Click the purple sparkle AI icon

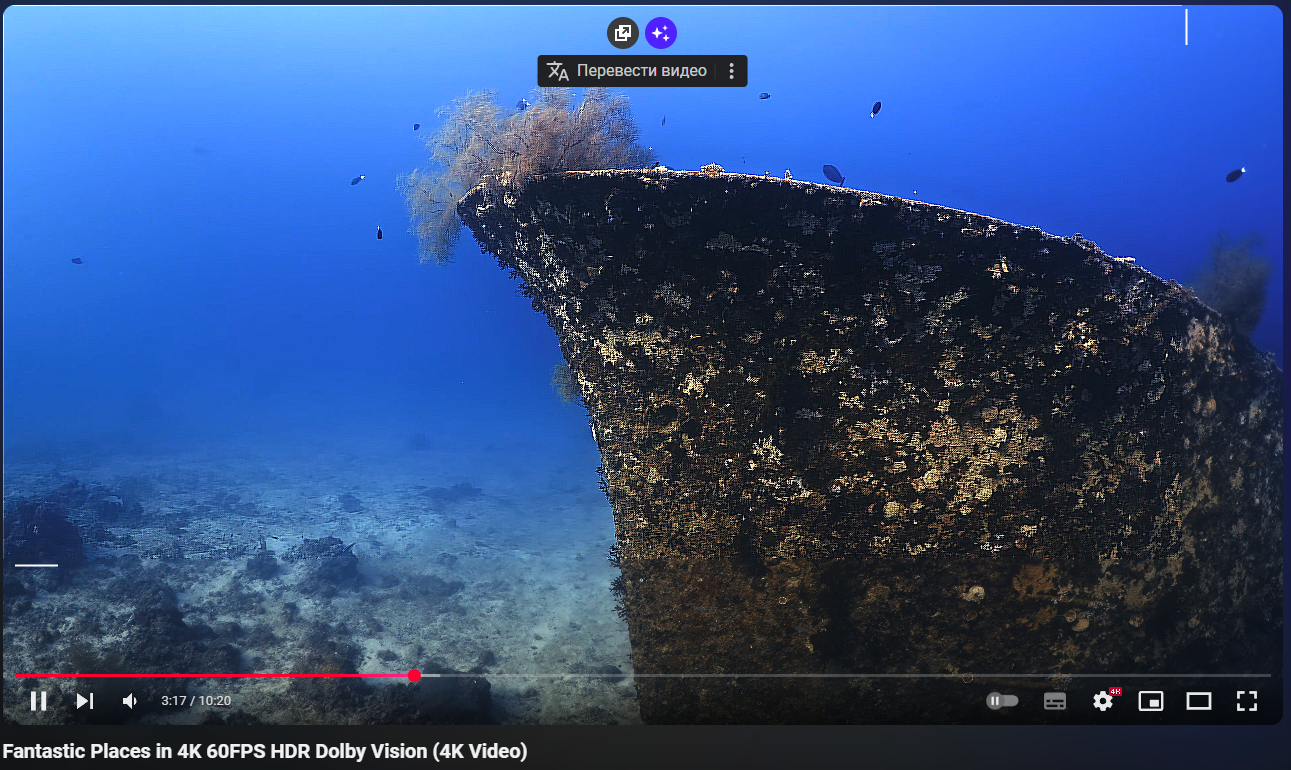[660, 33]
